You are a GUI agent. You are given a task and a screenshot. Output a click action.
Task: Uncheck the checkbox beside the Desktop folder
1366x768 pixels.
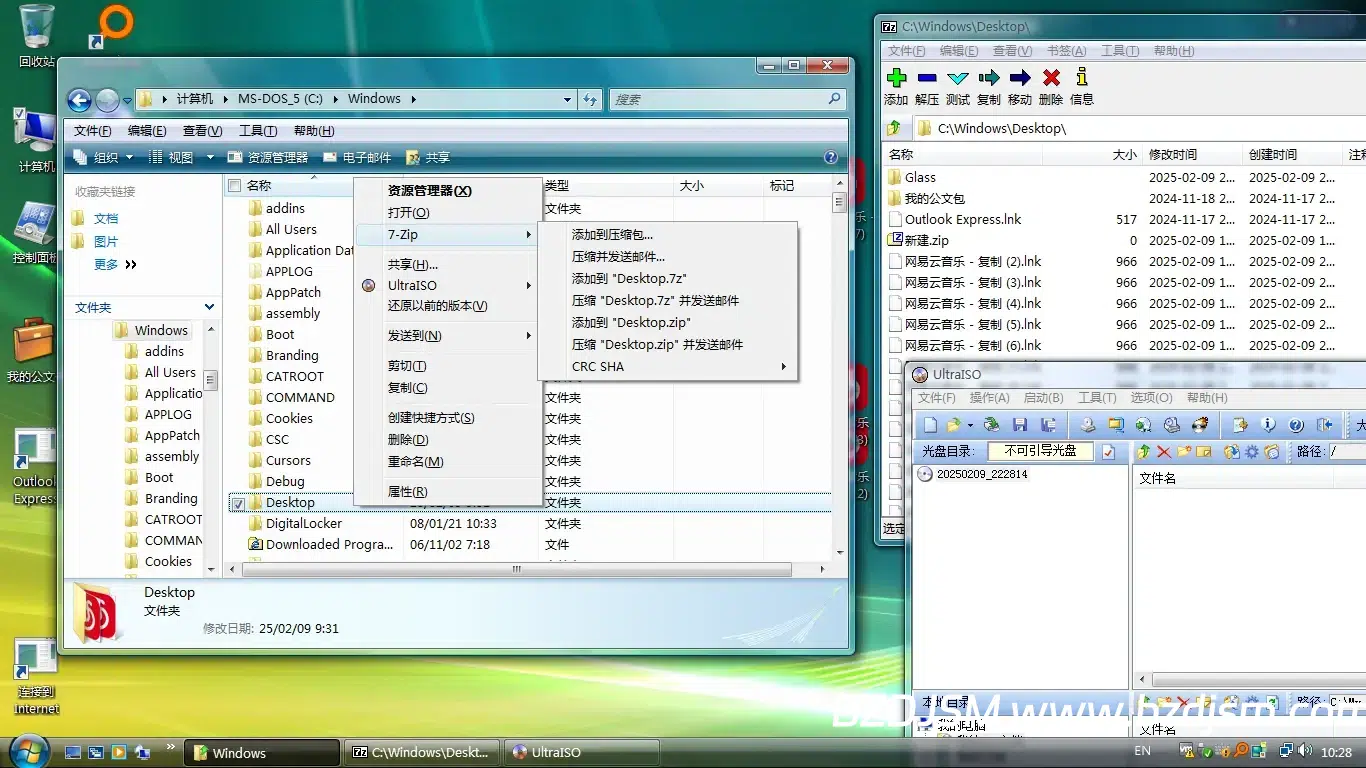[238, 503]
